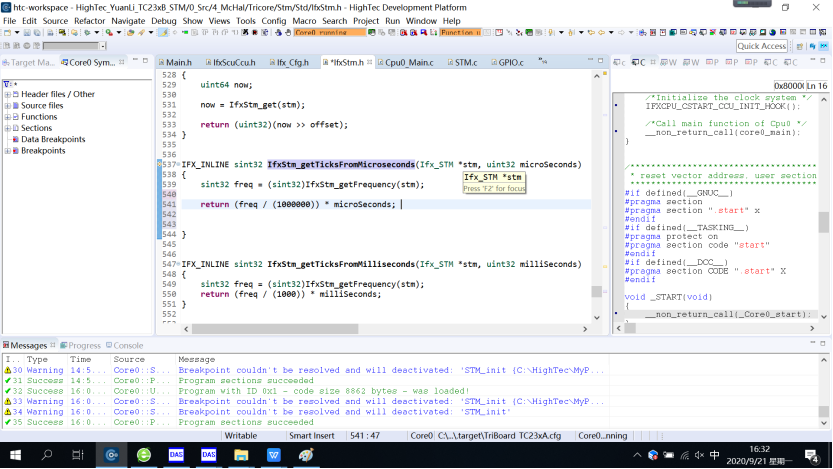Open the File menu
The height and width of the screenshot is (469, 833).
10,21
